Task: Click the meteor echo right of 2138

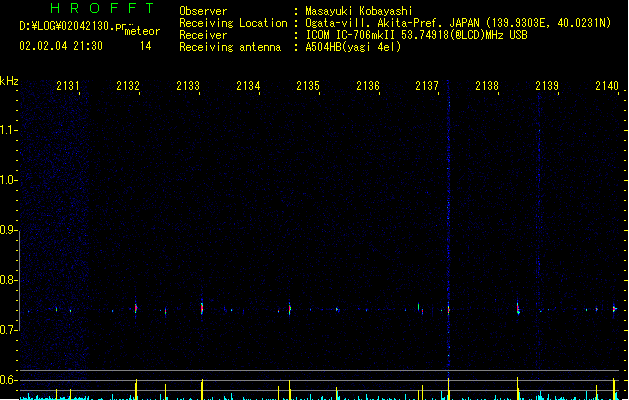Action: (518, 309)
